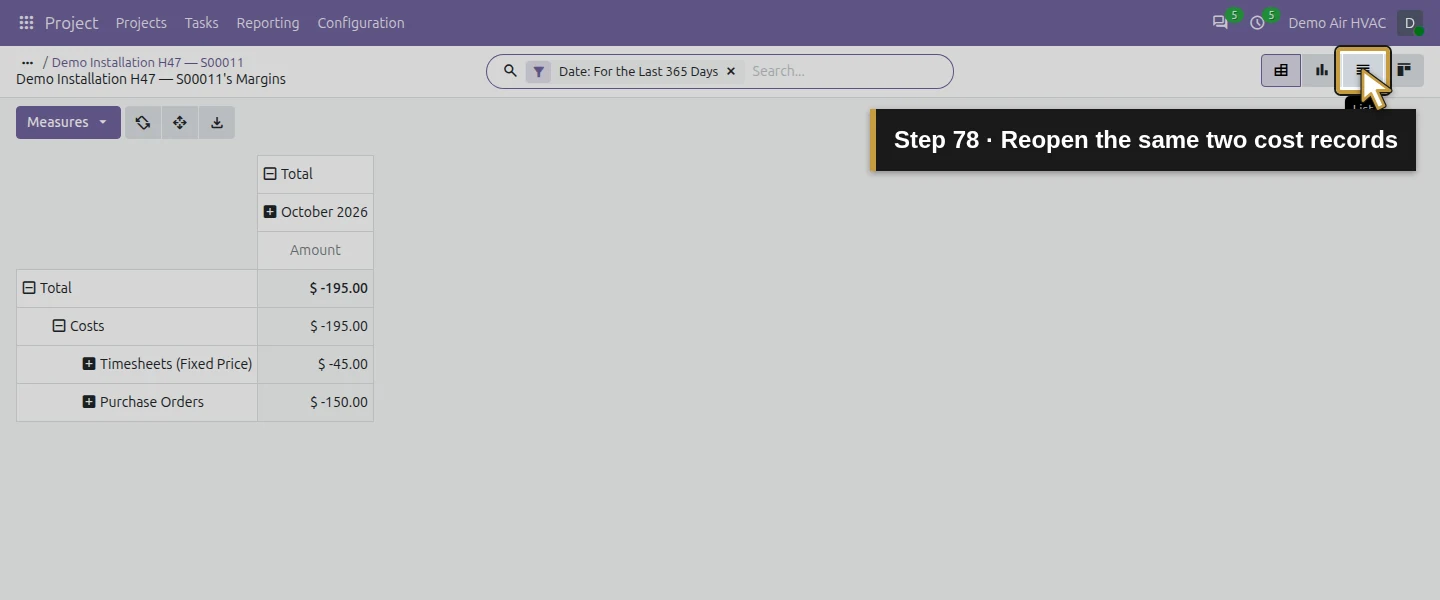Click the Costs row's $ -195.00 cell

[315, 326]
